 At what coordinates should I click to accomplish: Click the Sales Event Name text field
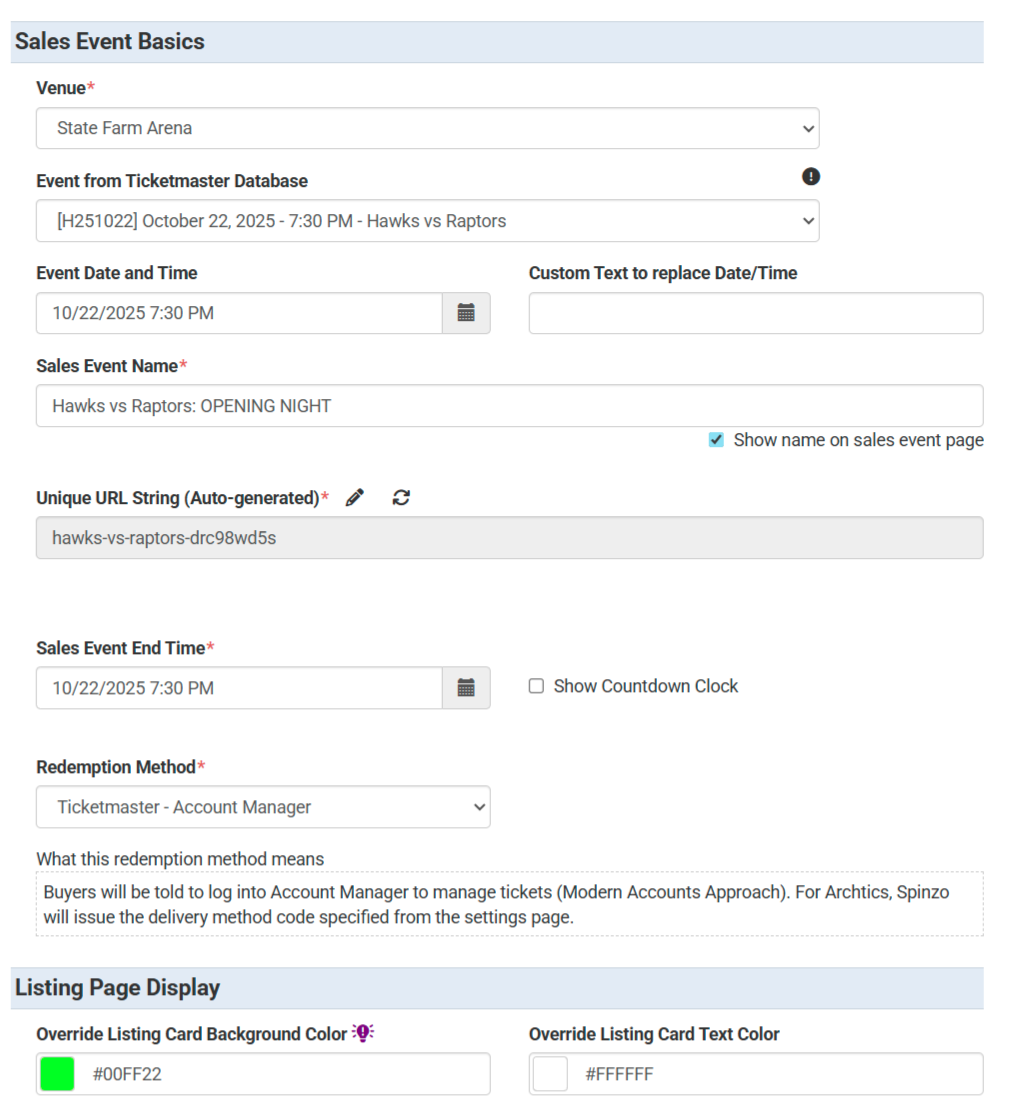pyautogui.click(x=509, y=406)
